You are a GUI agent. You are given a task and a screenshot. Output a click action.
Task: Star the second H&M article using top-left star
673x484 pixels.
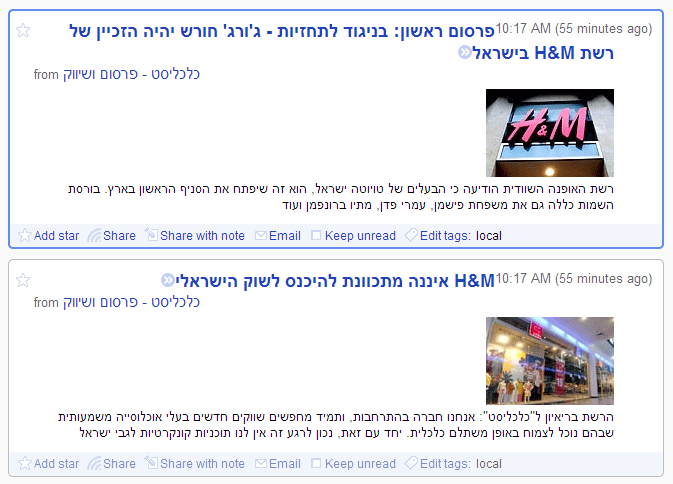[x=23, y=281]
